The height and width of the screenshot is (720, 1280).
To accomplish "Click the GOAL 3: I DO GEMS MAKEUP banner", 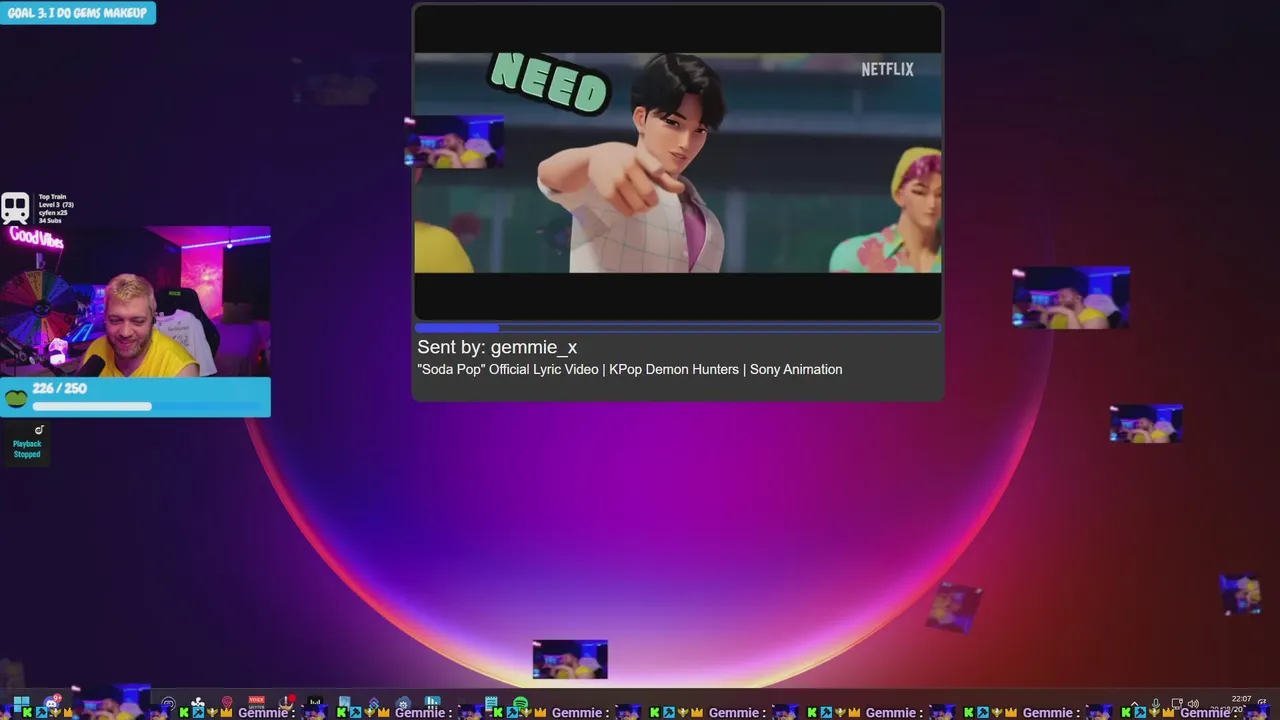I will point(78,12).
